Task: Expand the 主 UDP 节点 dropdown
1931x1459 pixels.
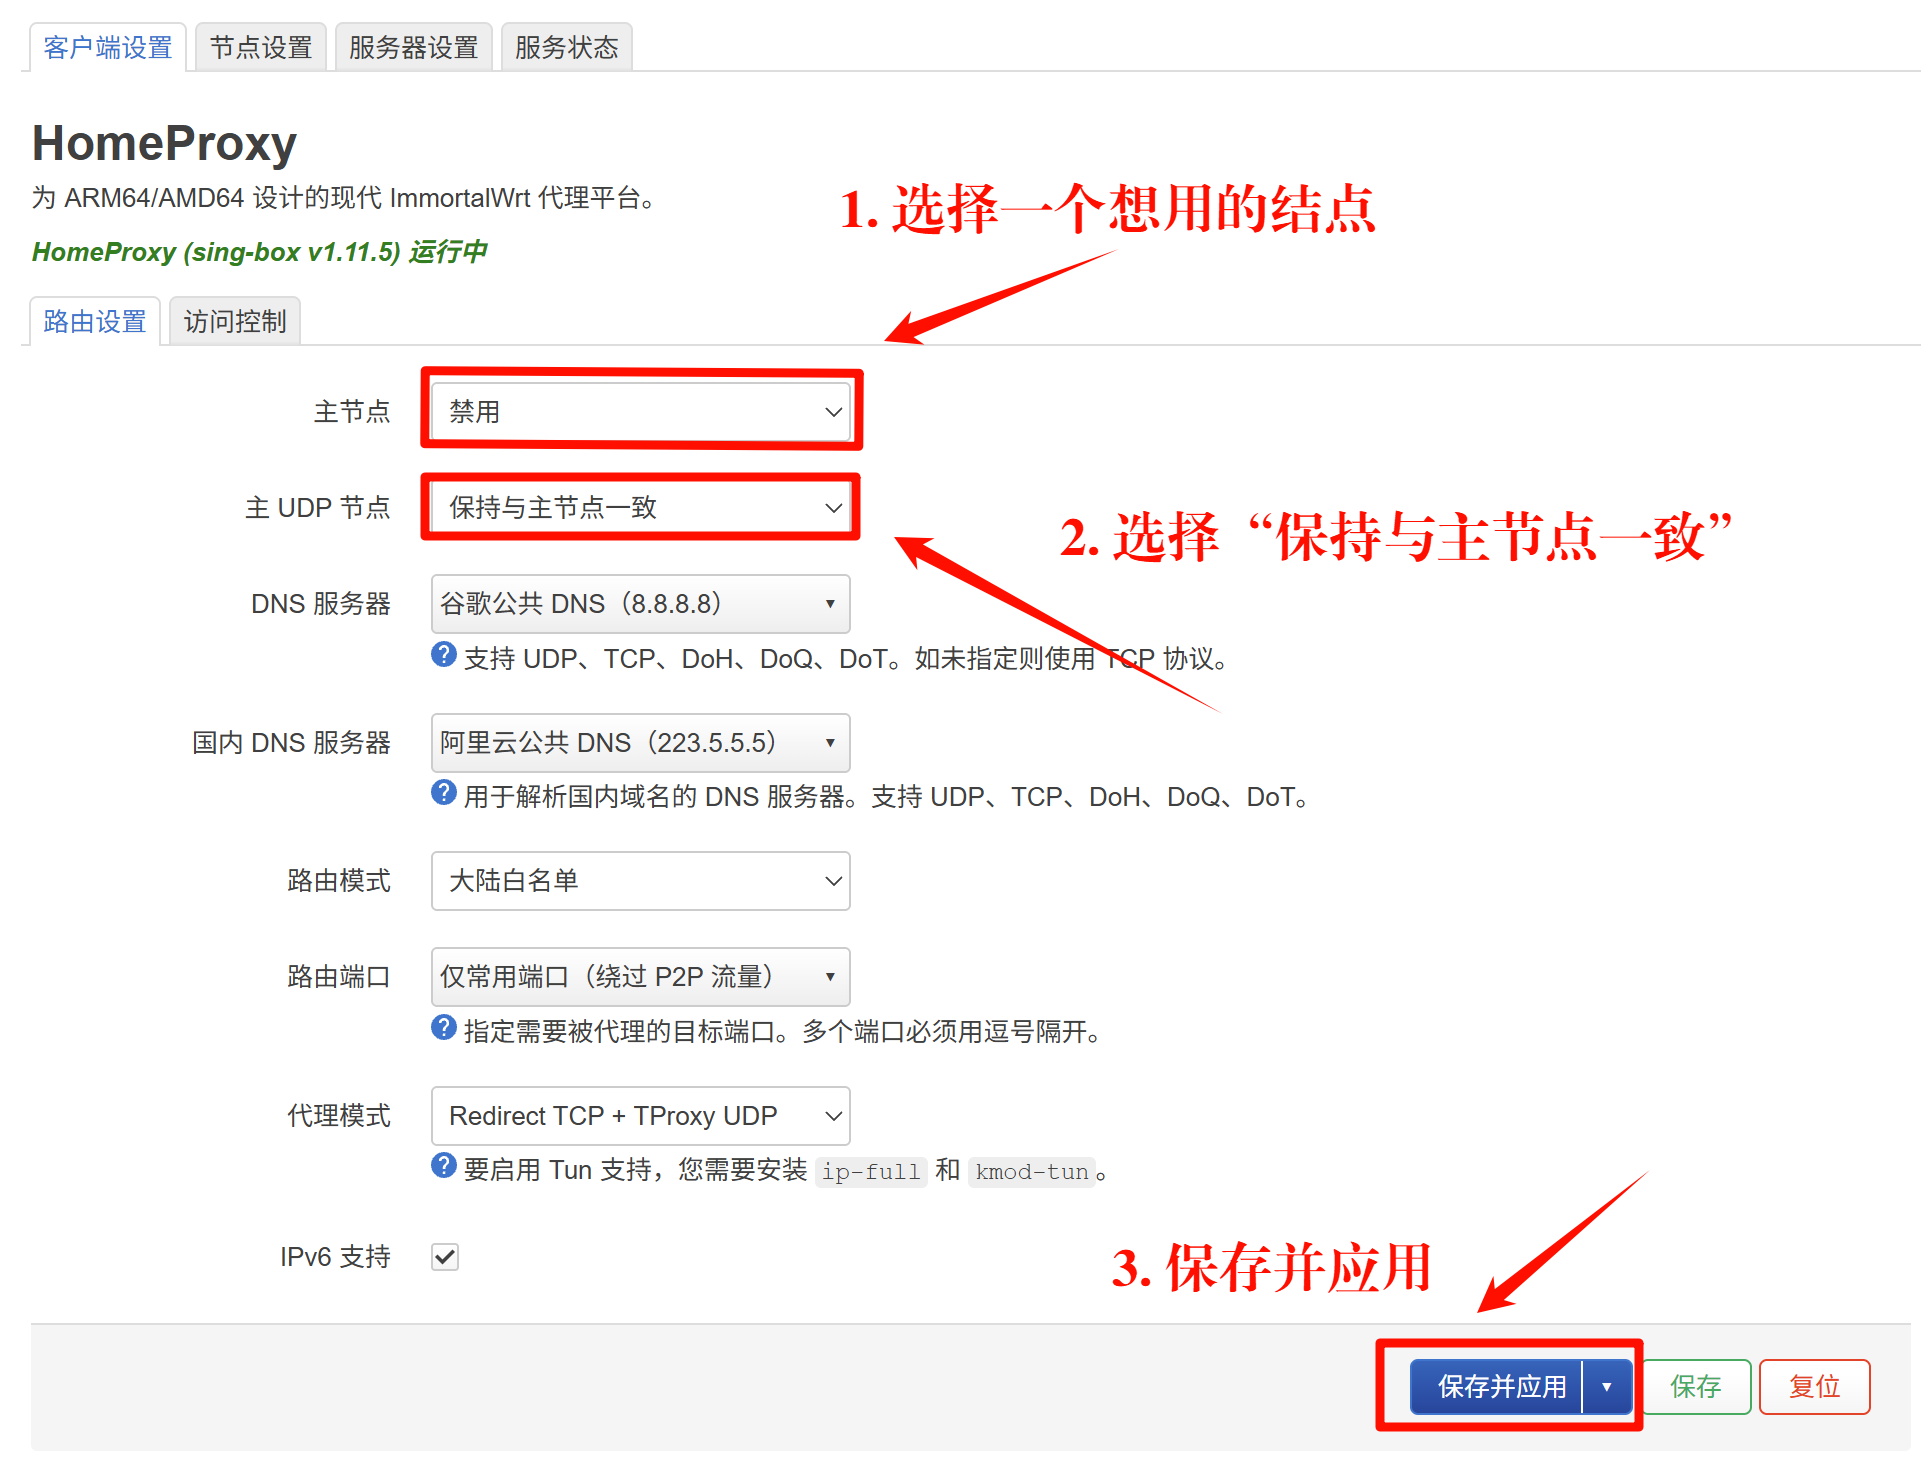Action: point(640,508)
